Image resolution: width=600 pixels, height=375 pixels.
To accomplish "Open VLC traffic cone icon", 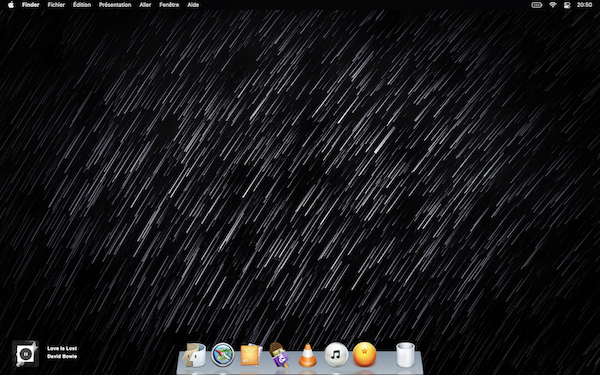I will pyautogui.click(x=307, y=355).
